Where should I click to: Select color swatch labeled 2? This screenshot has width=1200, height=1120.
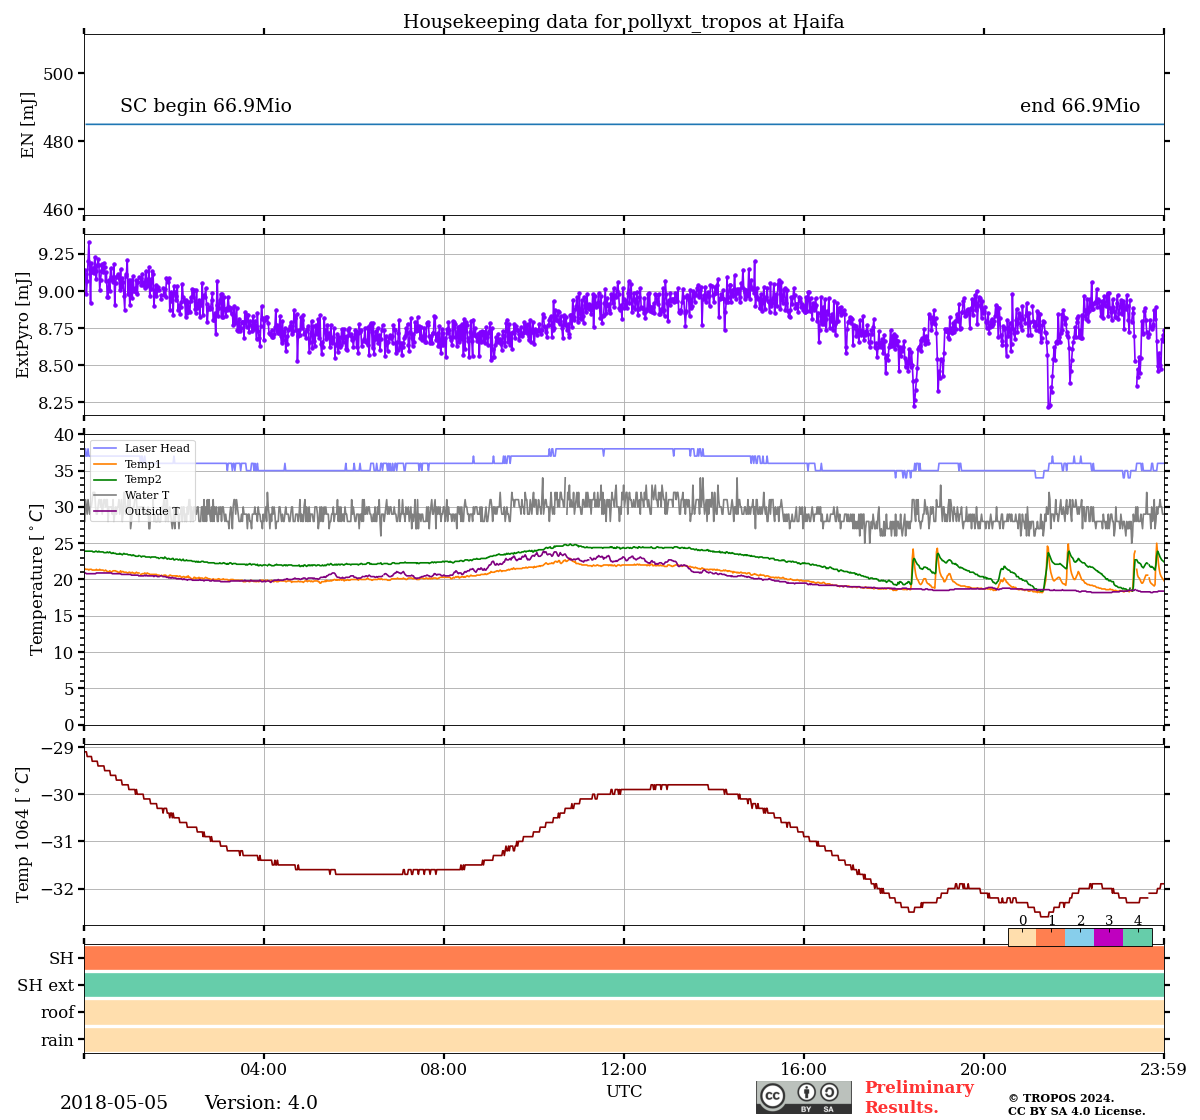pyautogui.click(x=1080, y=937)
